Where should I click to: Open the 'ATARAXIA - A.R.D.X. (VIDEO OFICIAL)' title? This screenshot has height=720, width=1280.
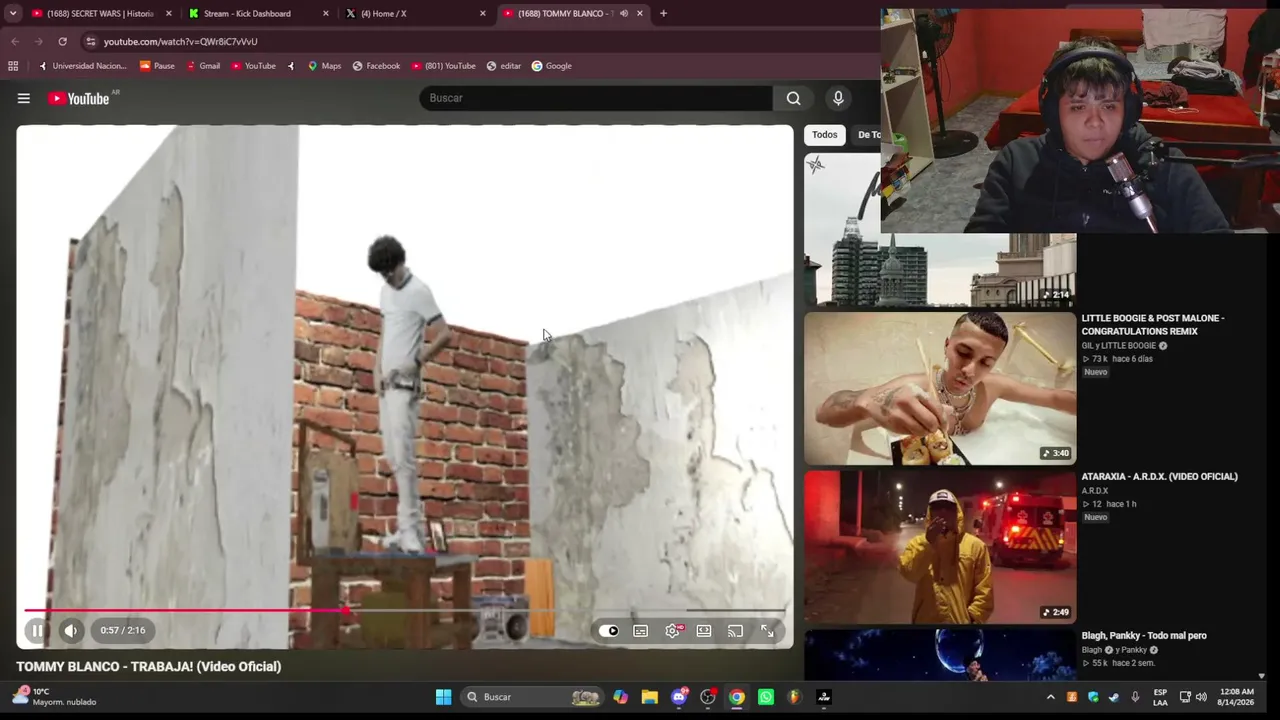pos(1160,477)
